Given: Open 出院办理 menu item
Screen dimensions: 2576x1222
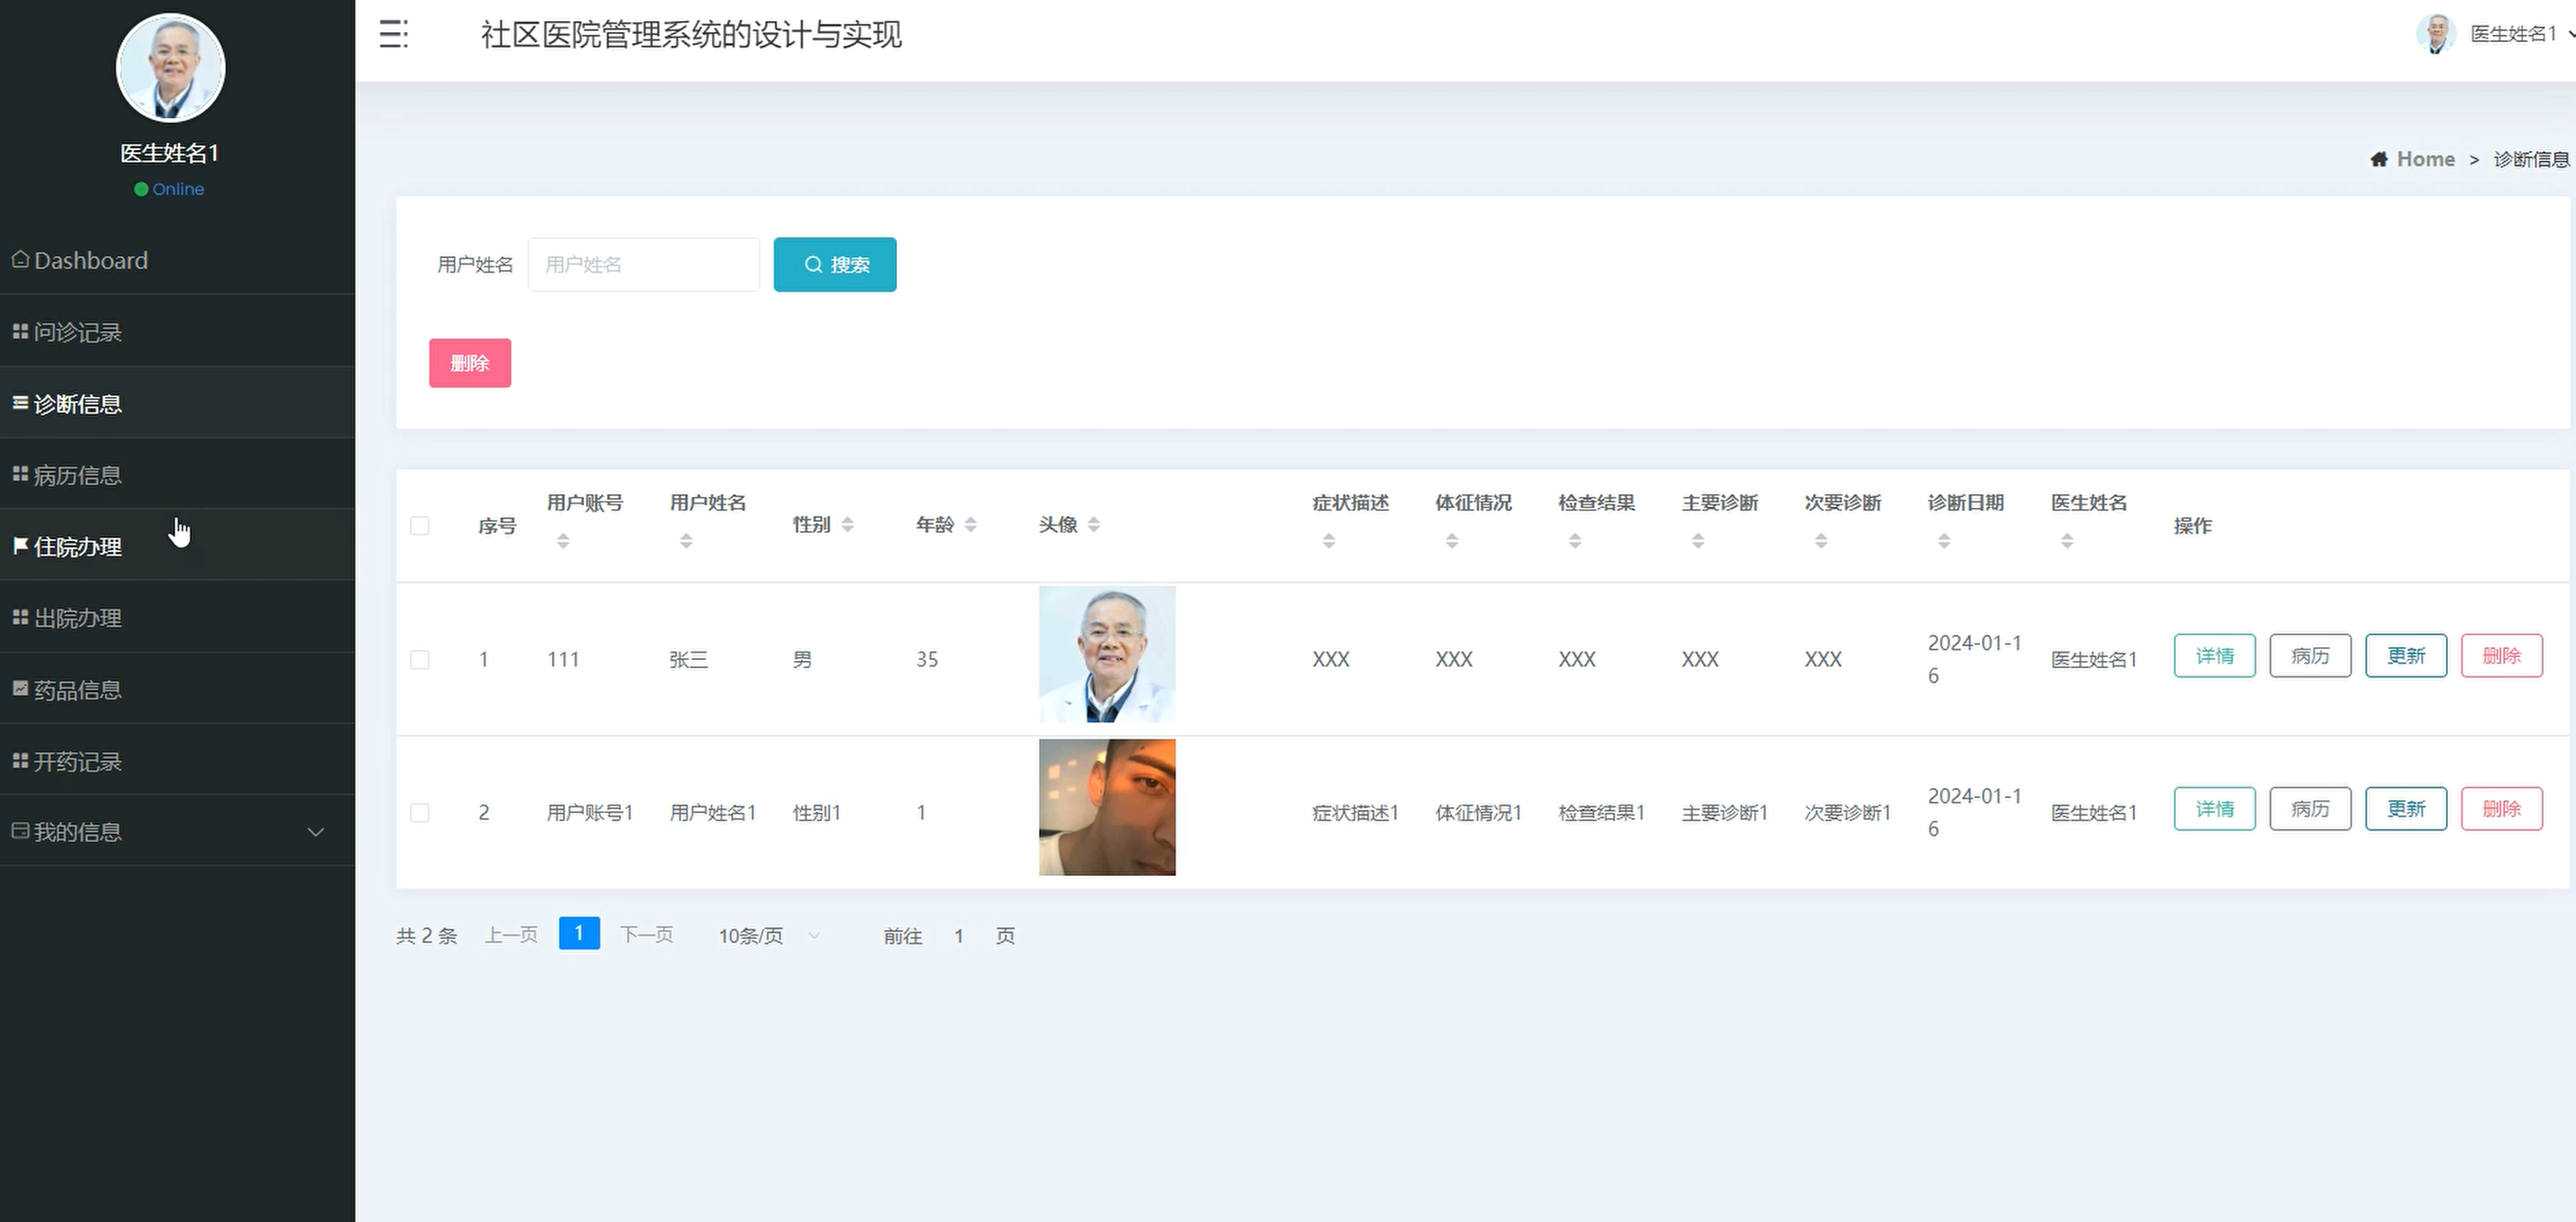Looking at the screenshot, I should (x=177, y=618).
